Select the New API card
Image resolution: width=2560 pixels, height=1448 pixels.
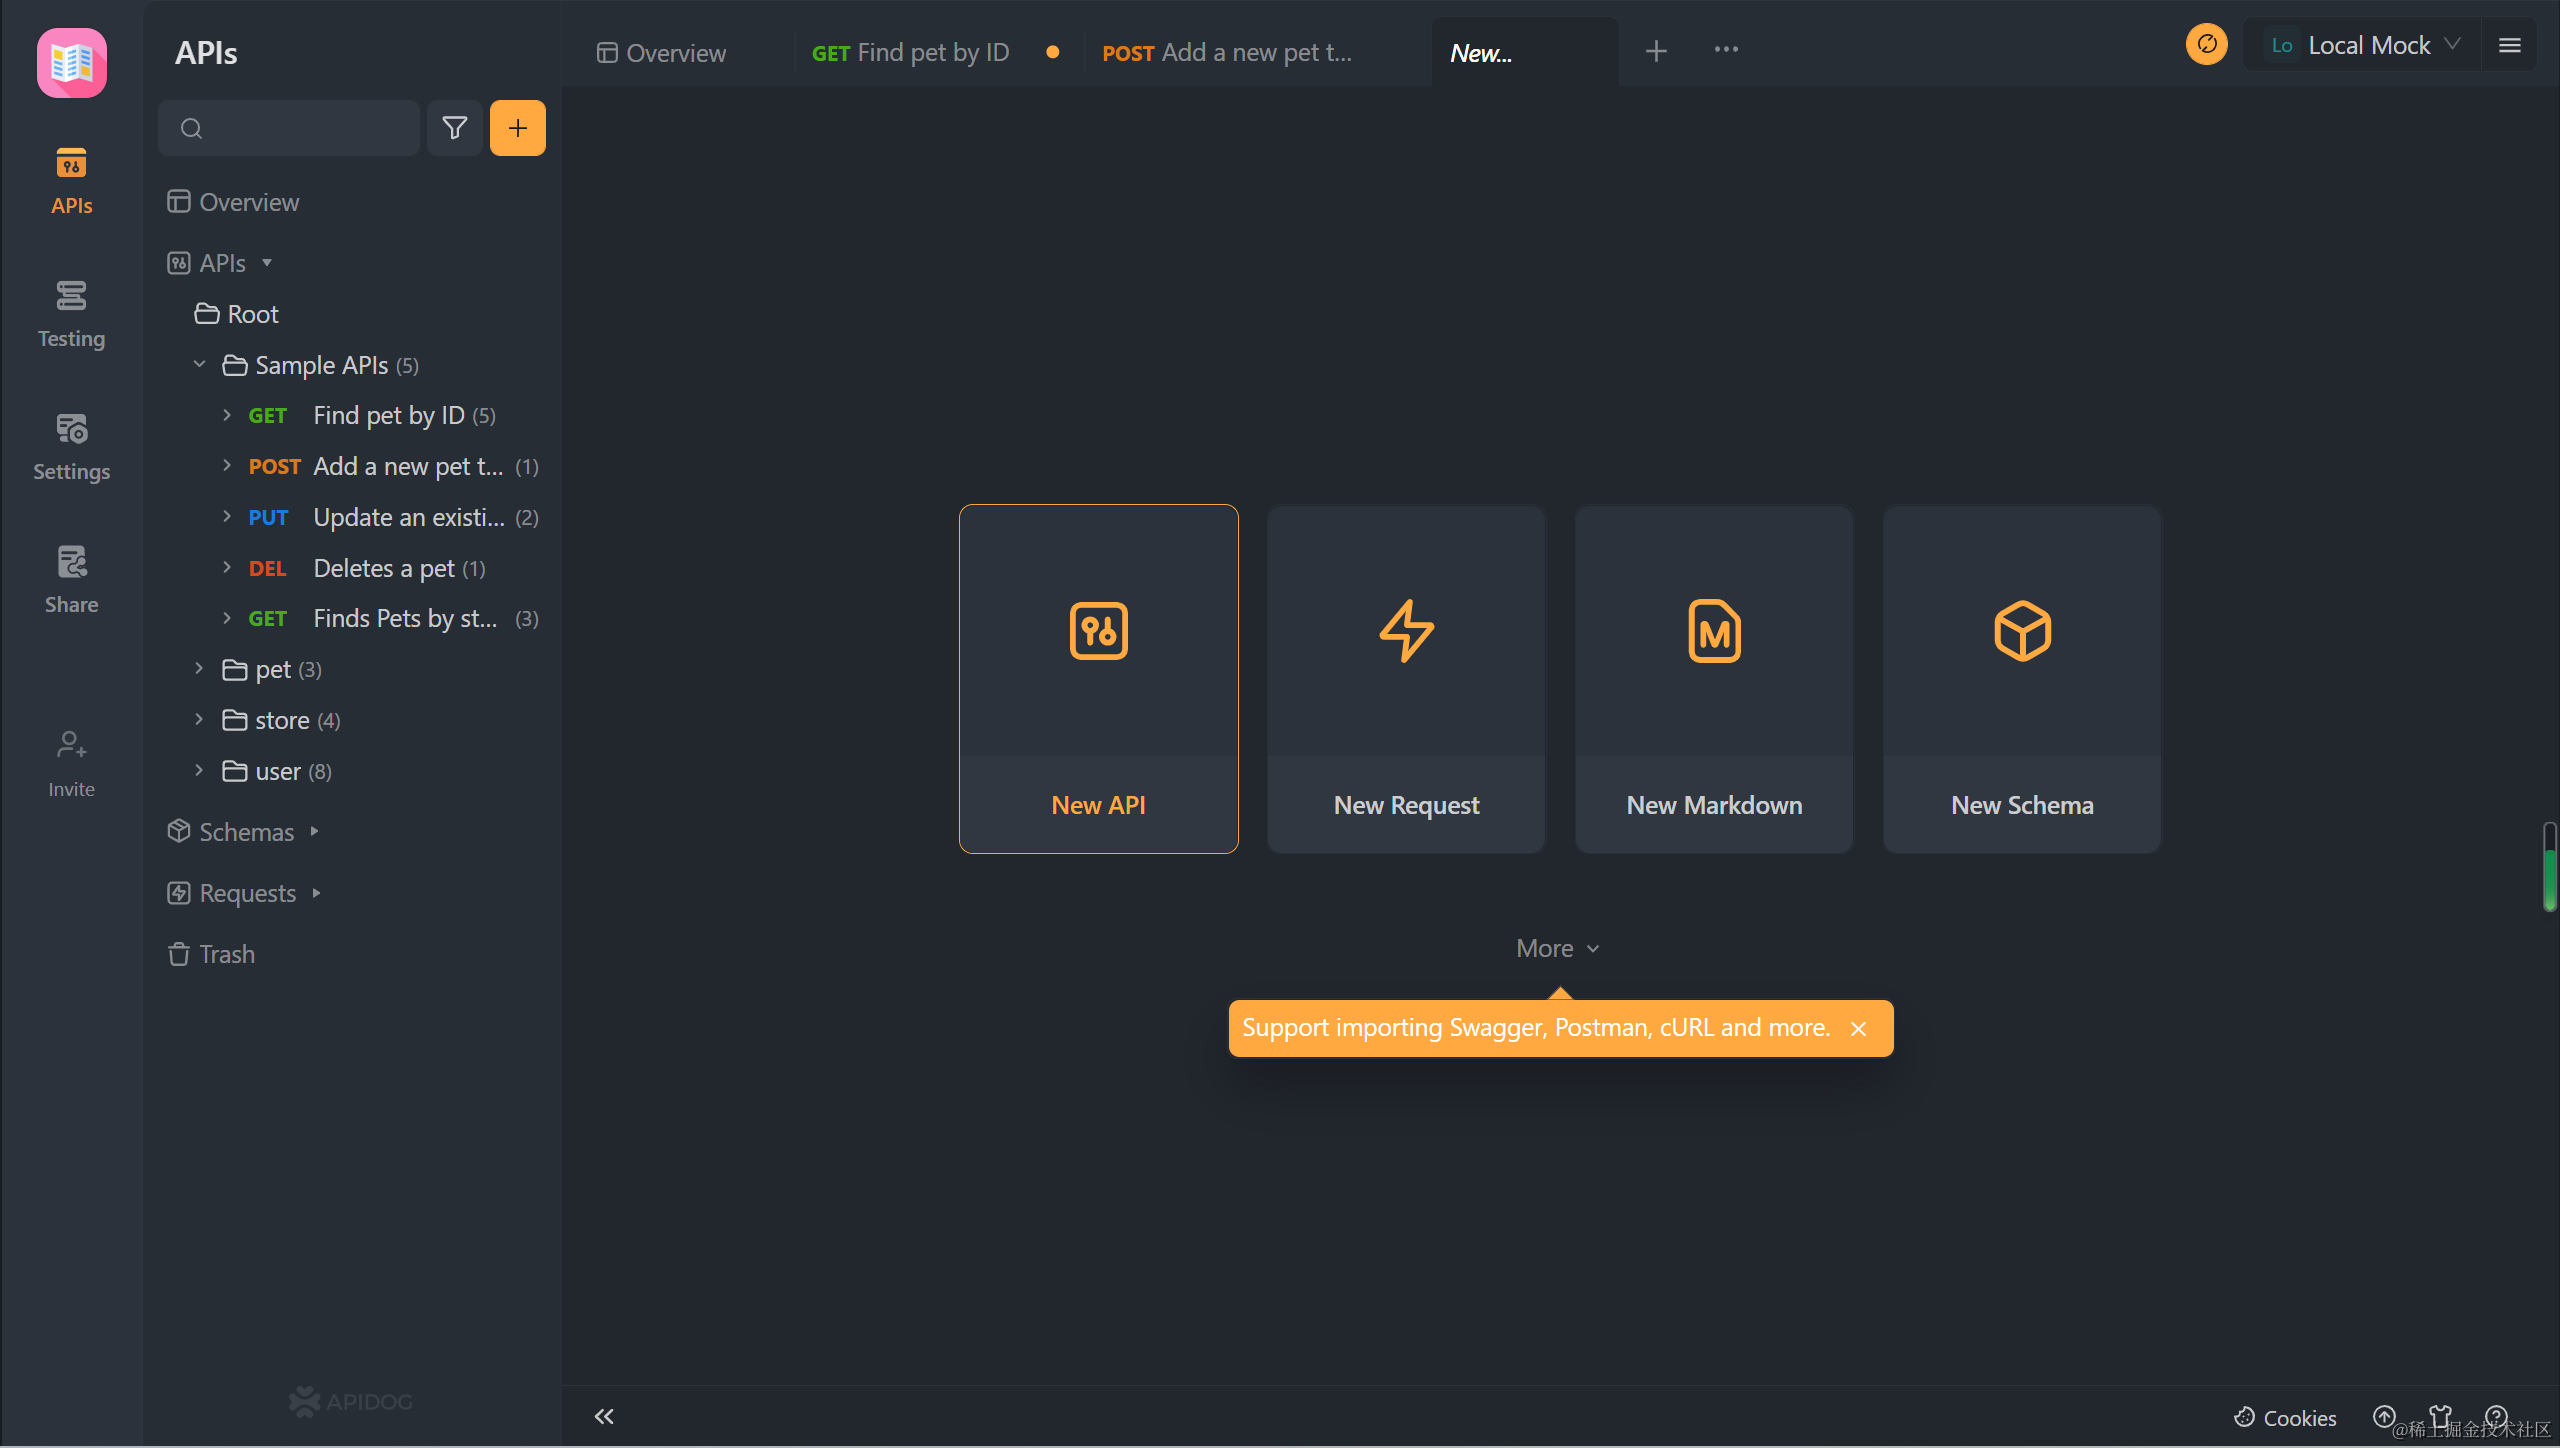(1097, 679)
